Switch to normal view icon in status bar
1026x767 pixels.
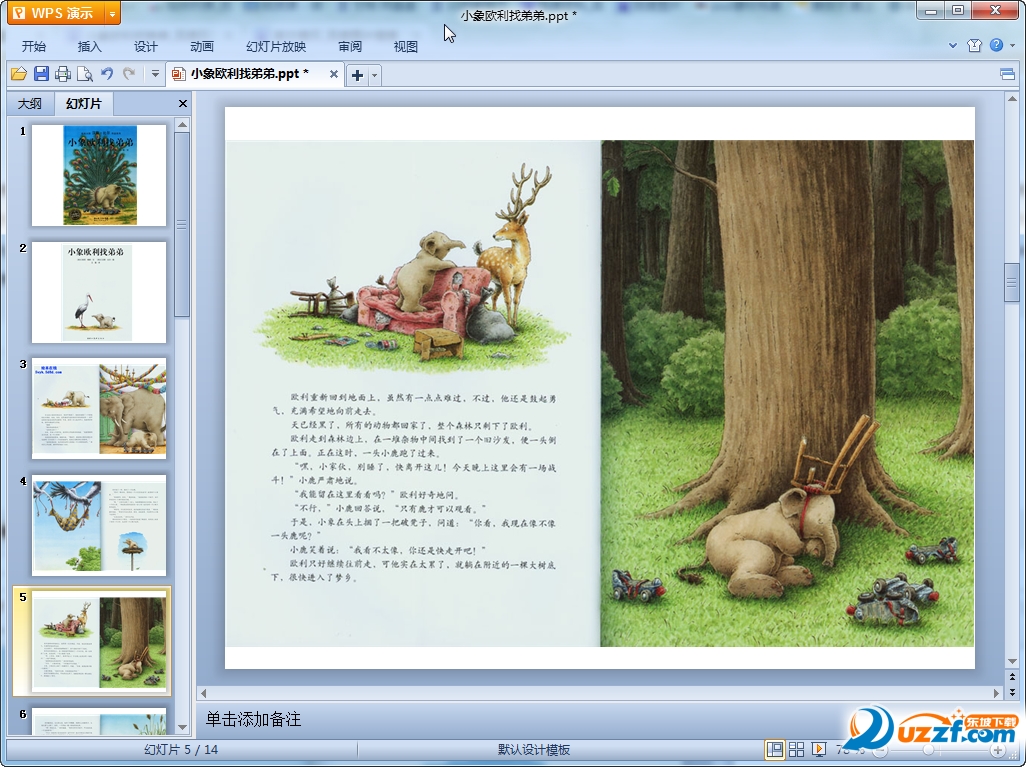775,749
